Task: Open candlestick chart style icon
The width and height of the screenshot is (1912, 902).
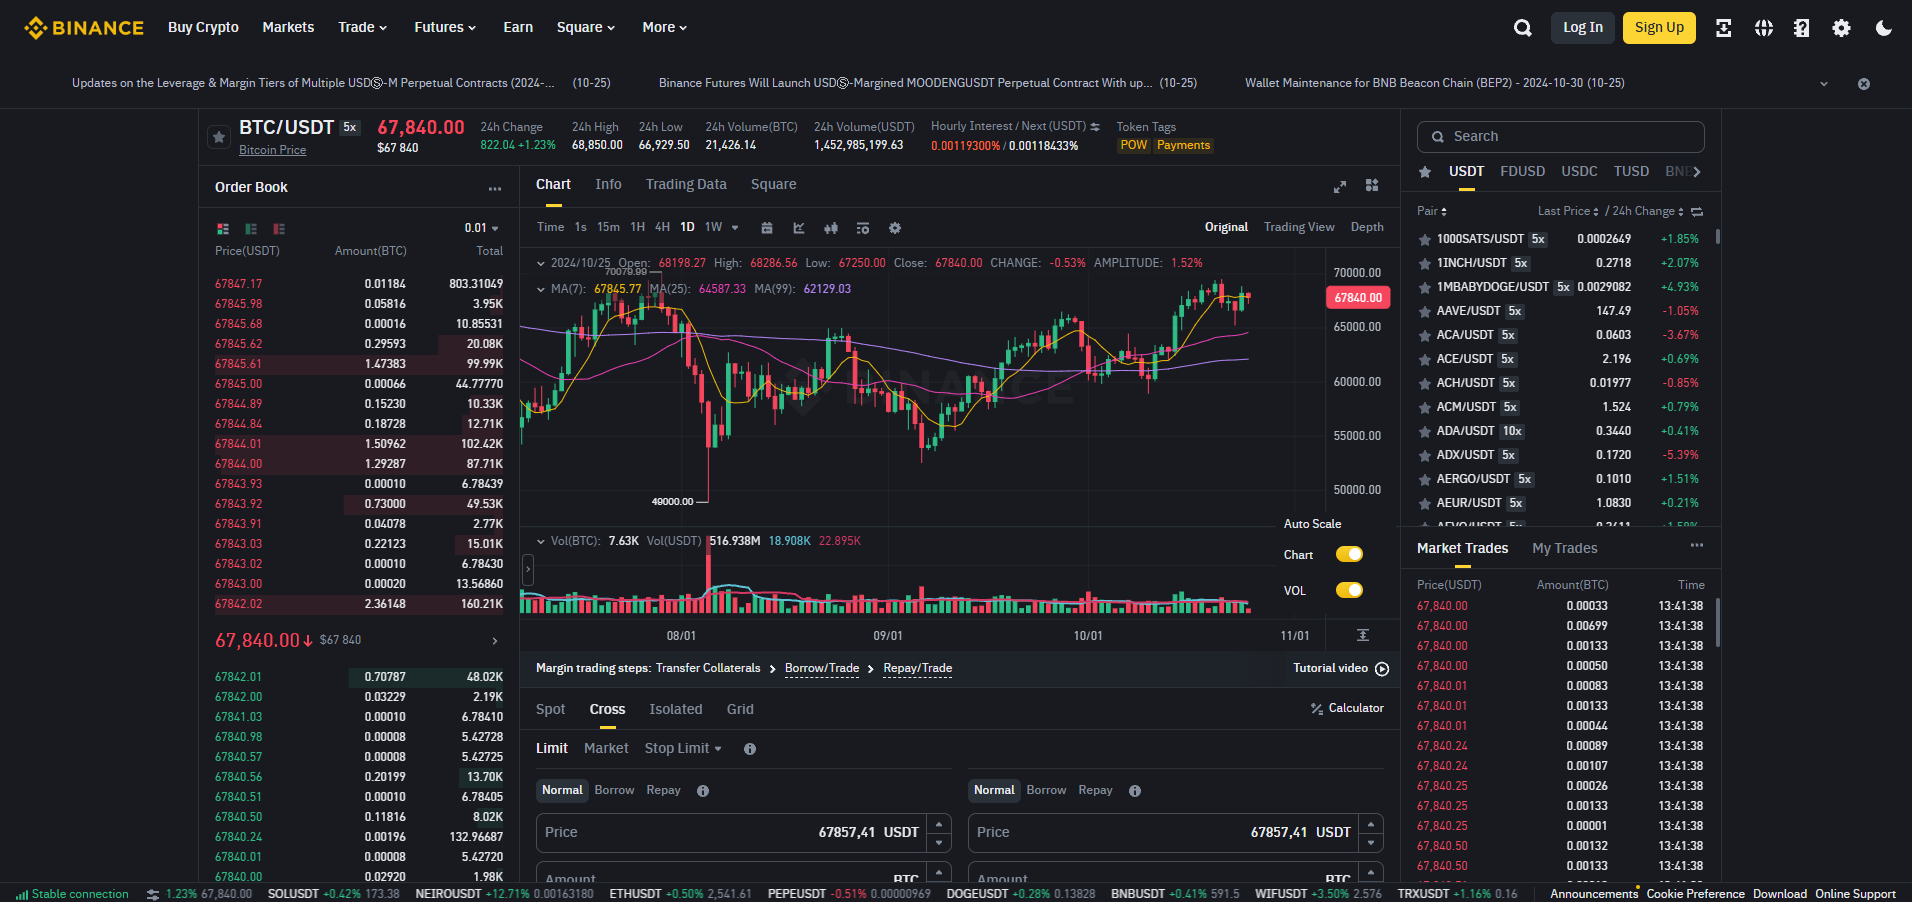Action: (x=831, y=228)
